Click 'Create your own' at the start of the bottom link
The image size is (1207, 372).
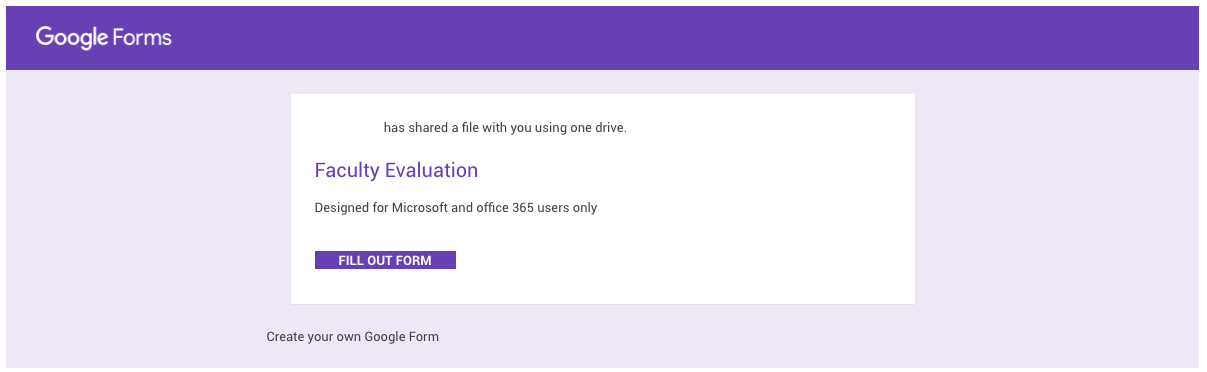(313, 336)
